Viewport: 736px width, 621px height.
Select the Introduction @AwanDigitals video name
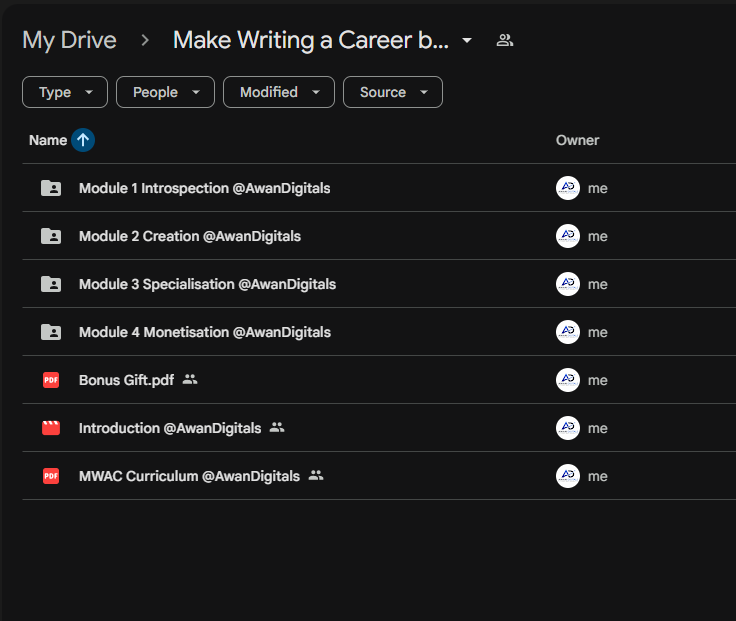[170, 428]
